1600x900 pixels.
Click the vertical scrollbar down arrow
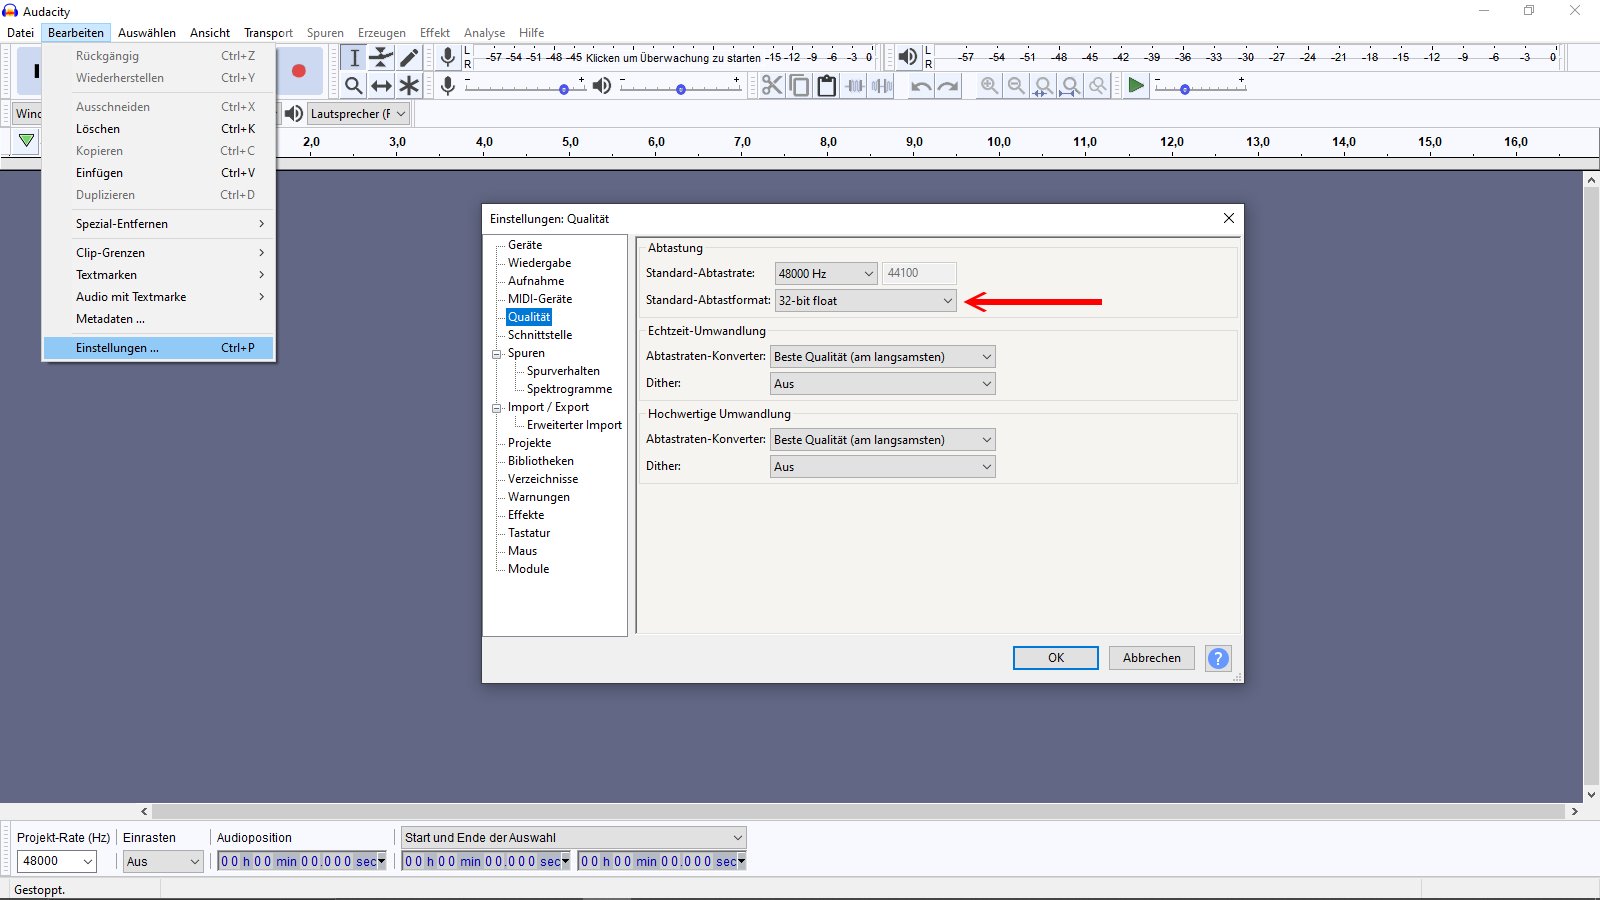1591,795
